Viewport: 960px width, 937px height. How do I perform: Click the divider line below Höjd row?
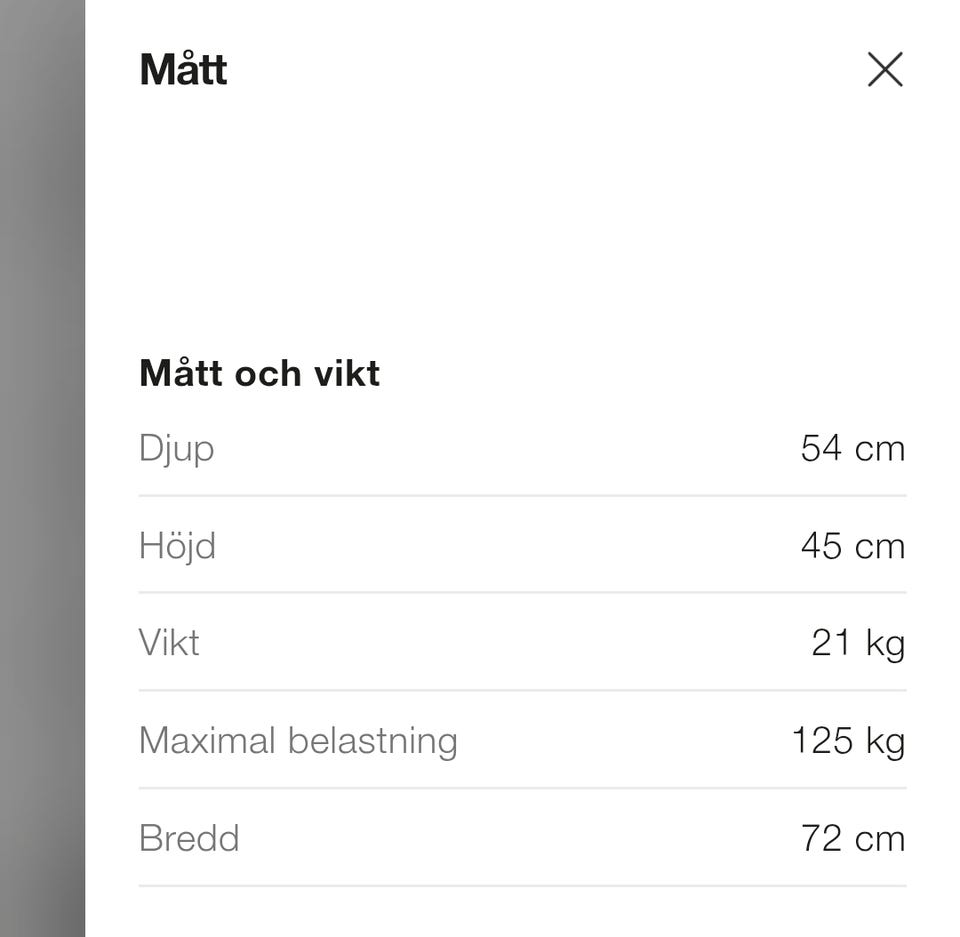[x=522, y=592]
